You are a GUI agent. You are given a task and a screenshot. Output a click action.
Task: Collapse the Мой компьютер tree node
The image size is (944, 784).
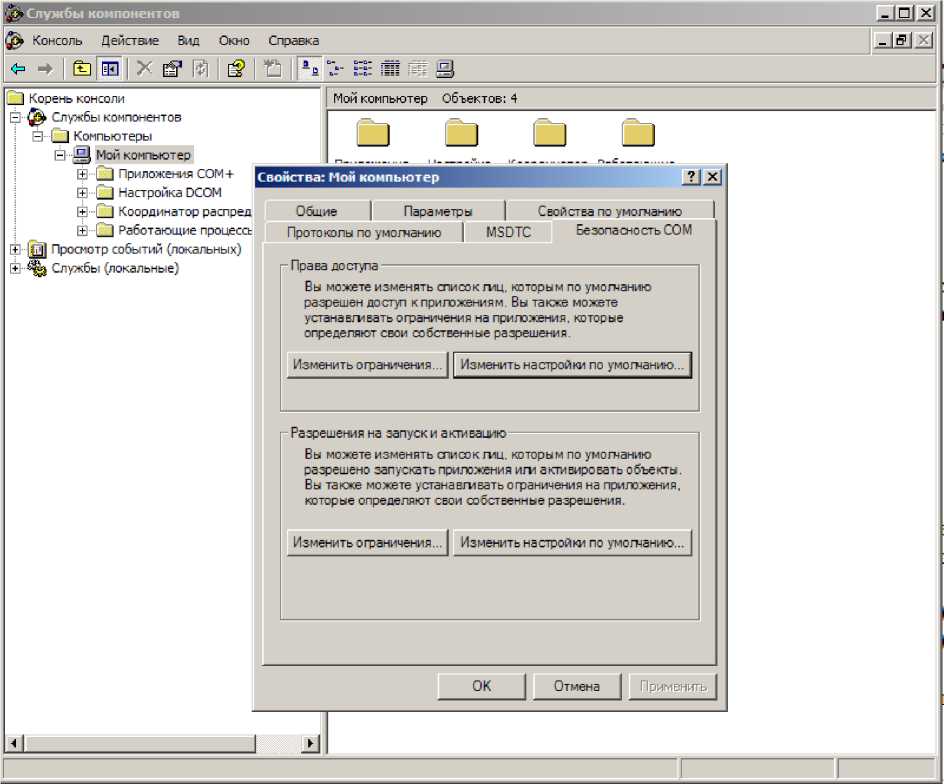pyautogui.click(x=60, y=155)
